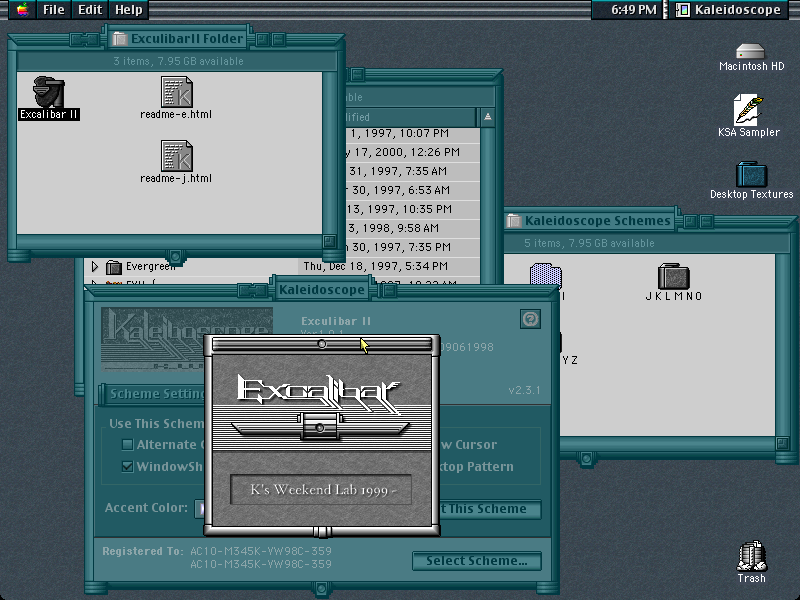Click the list window's vertical scrollbar

tap(488, 206)
